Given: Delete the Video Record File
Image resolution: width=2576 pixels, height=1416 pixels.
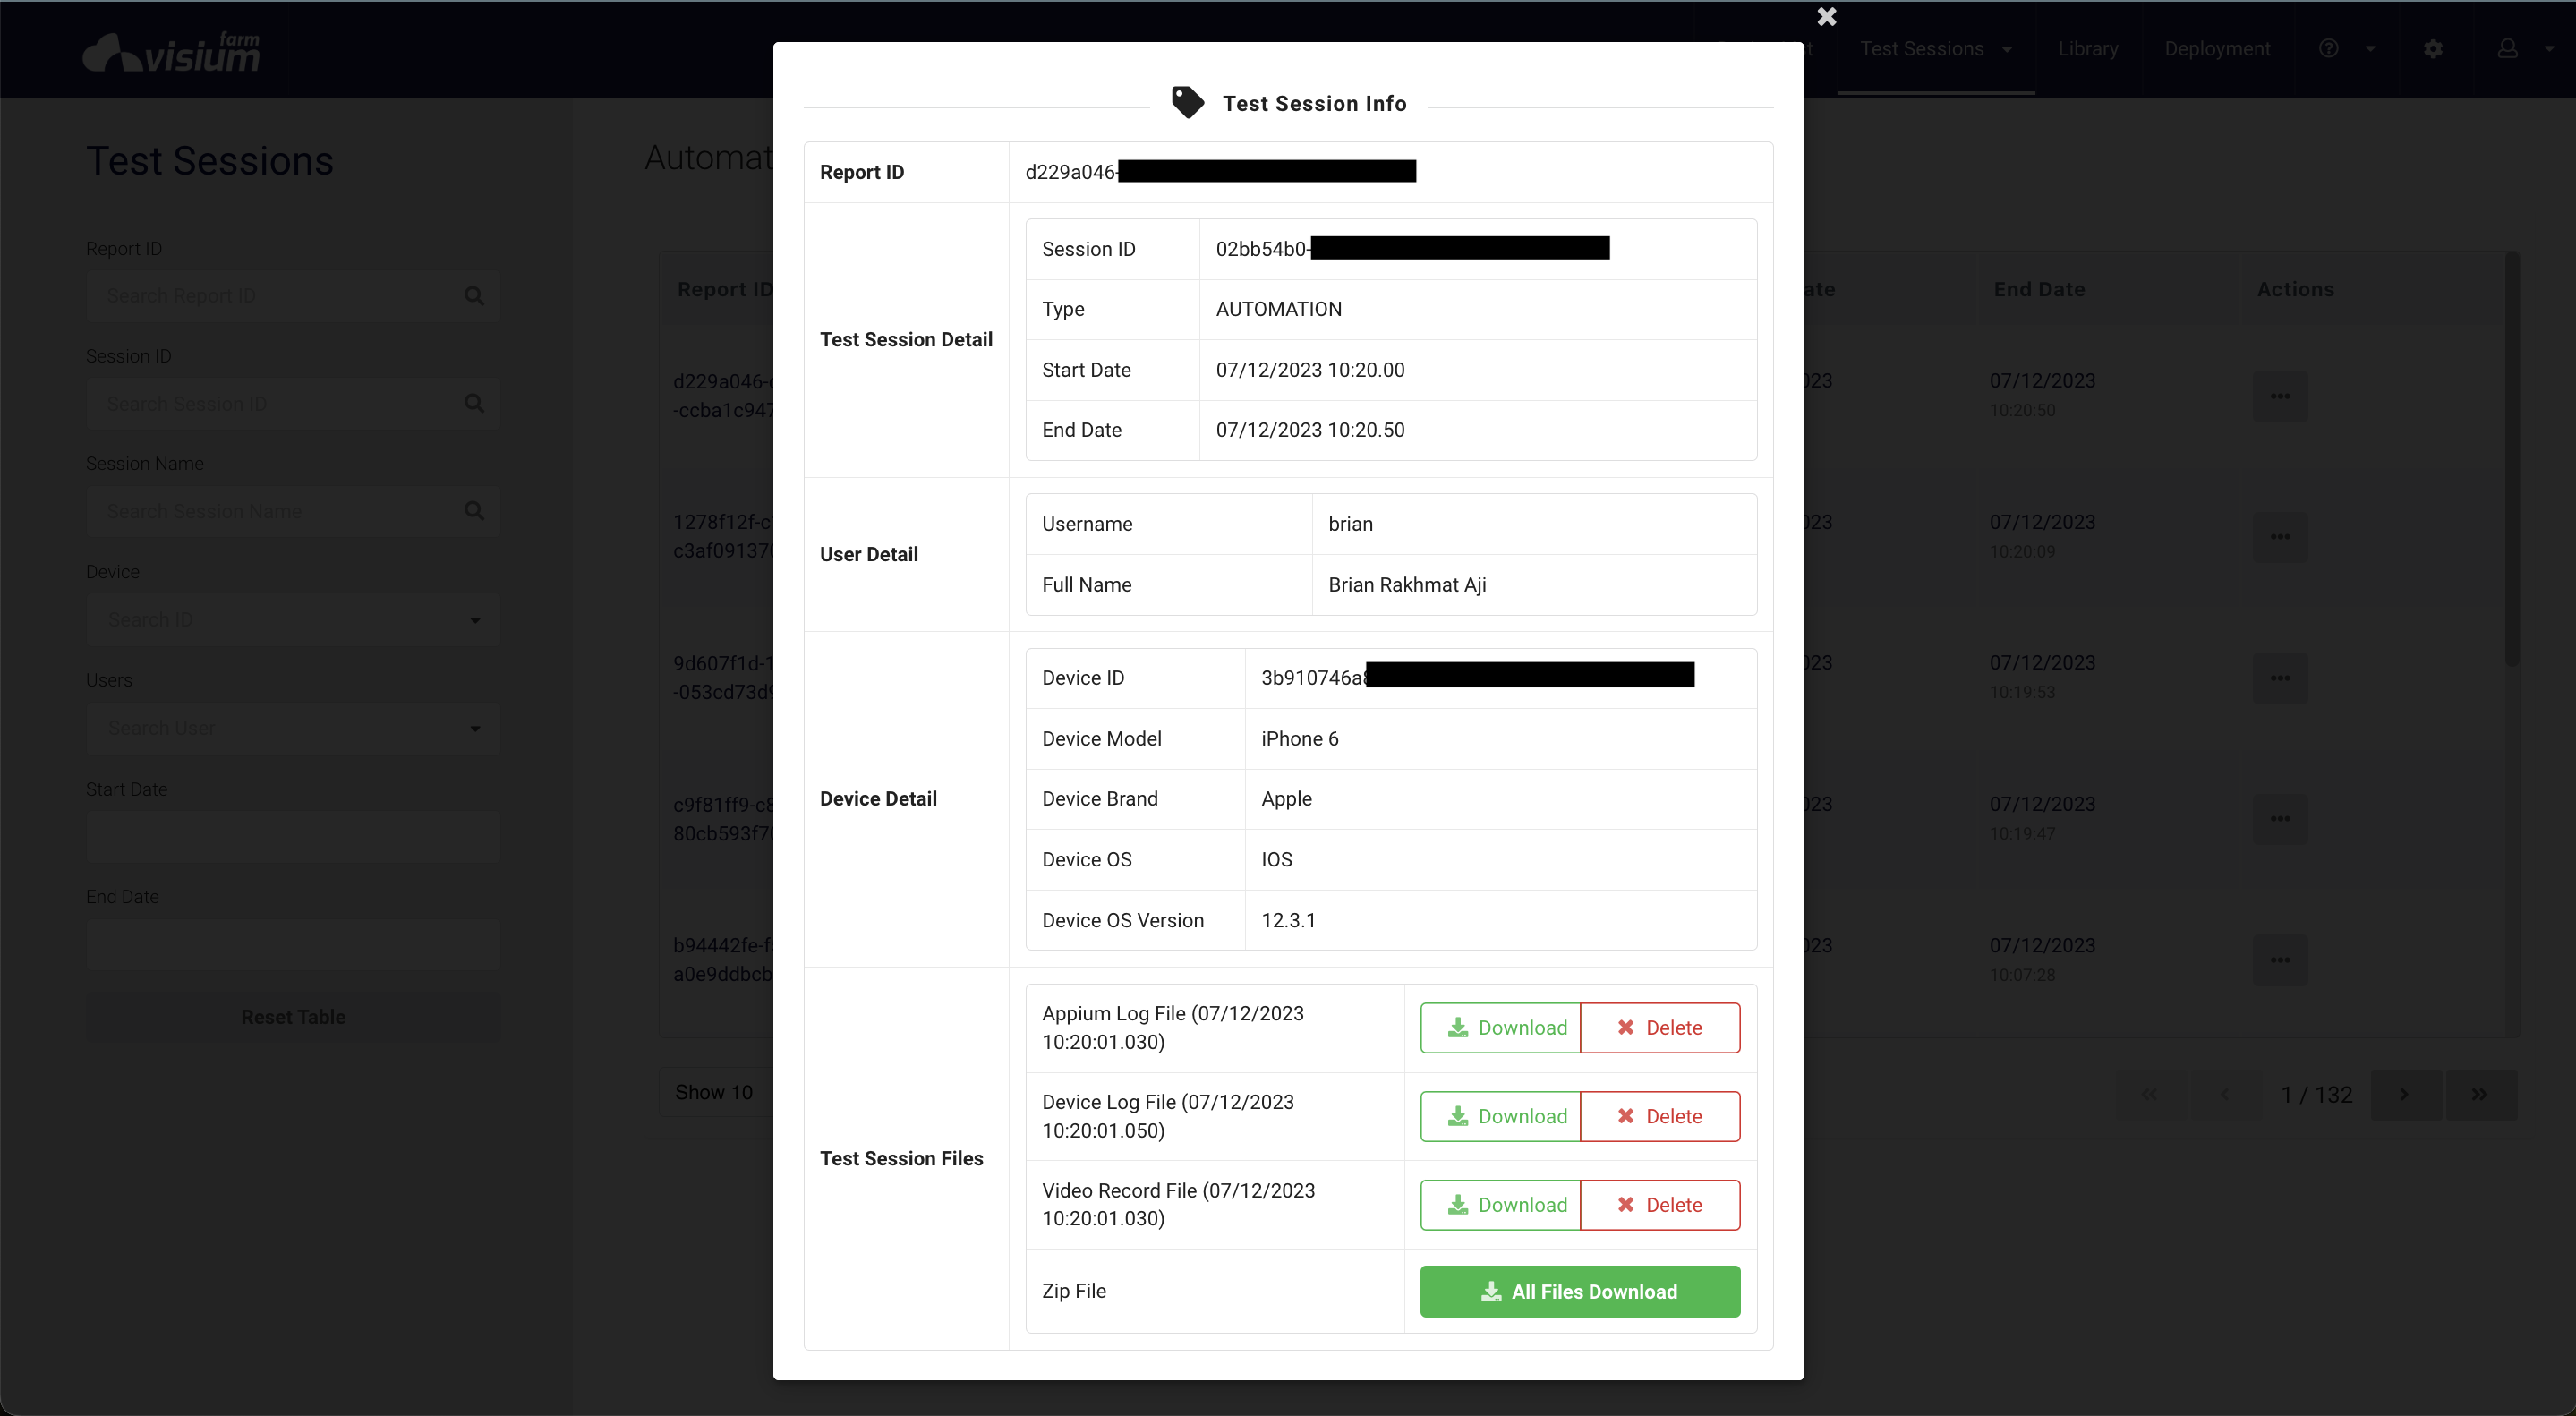Looking at the screenshot, I should [1660, 1204].
